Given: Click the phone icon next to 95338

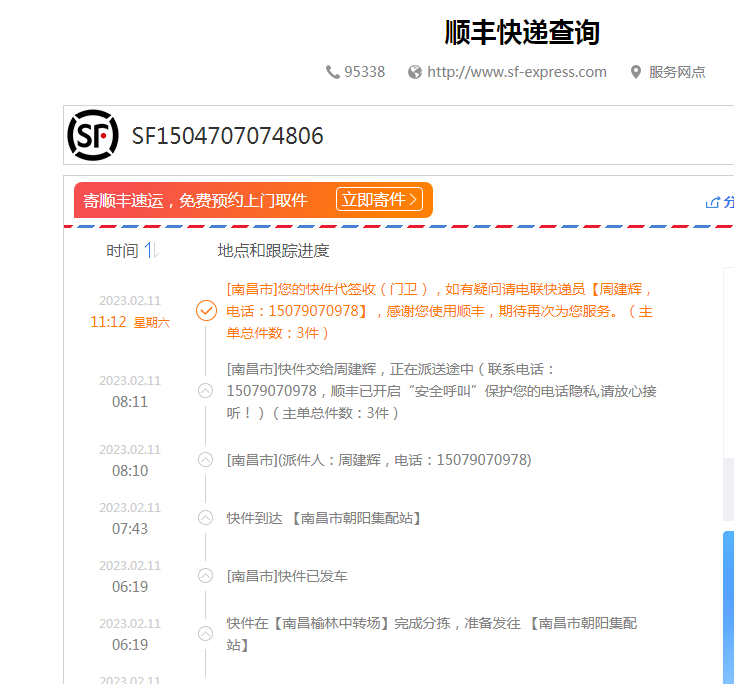Looking at the screenshot, I should point(332,72).
